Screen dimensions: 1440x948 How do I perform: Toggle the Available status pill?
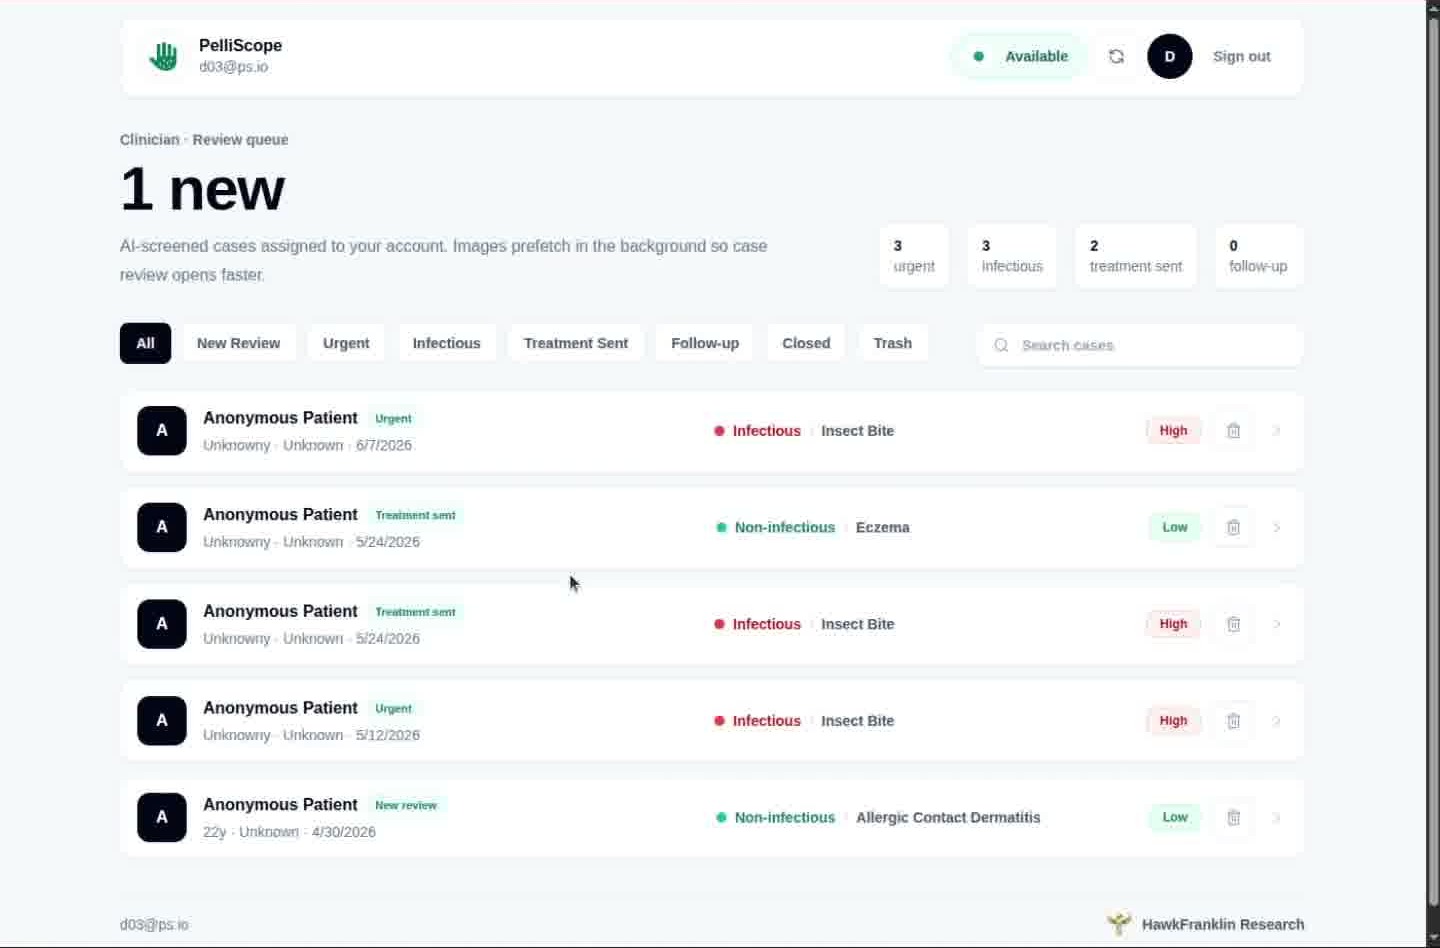1018,56
